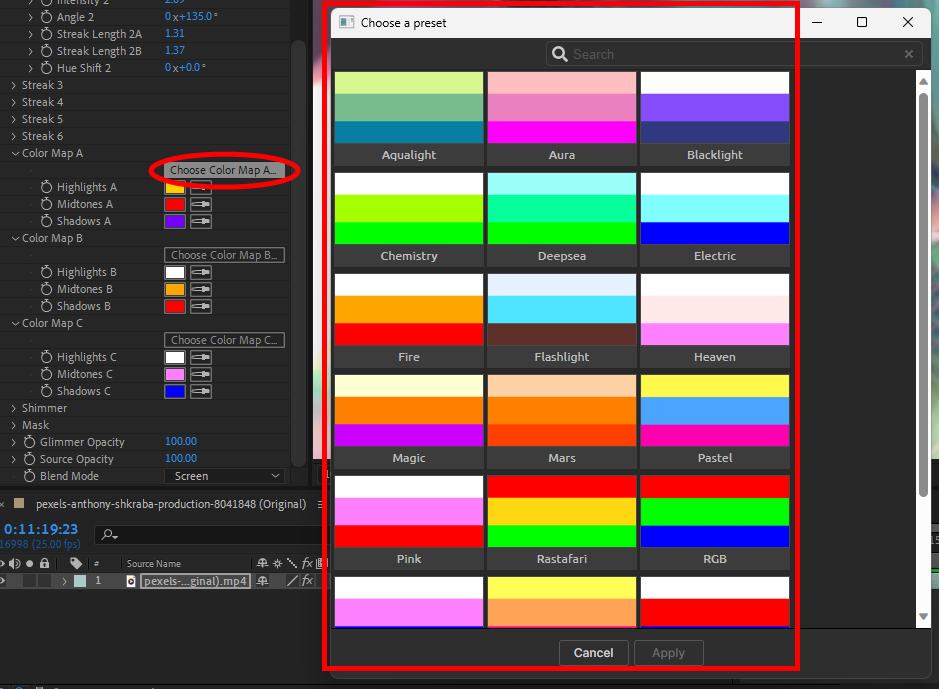Click the timeline search magnifier icon

click(x=108, y=536)
